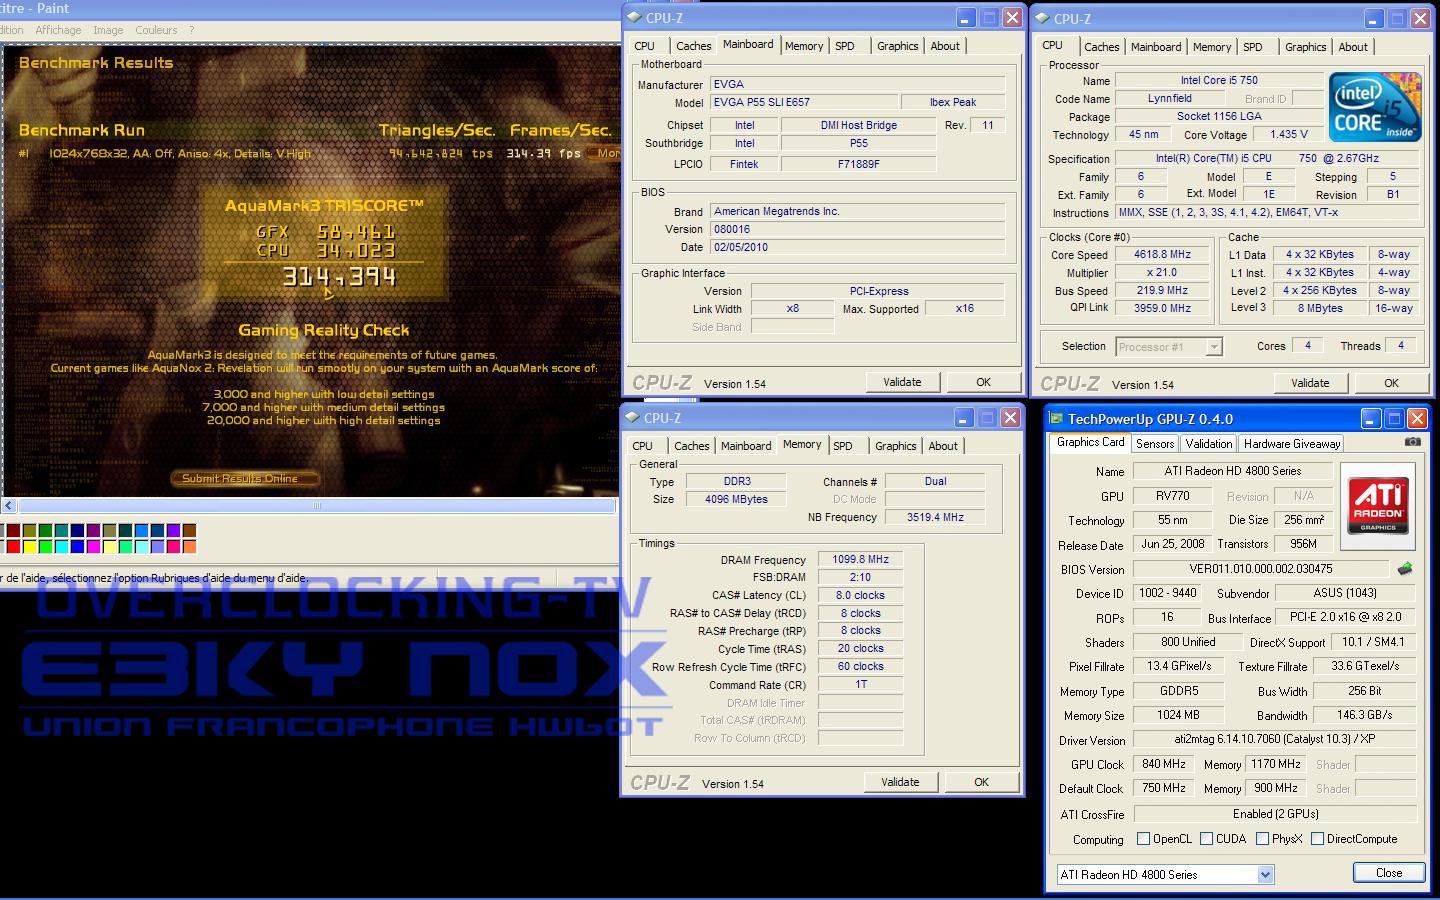
Task: Click the Intel Core i5 logo in CPU-Z
Action: [x=1374, y=106]
